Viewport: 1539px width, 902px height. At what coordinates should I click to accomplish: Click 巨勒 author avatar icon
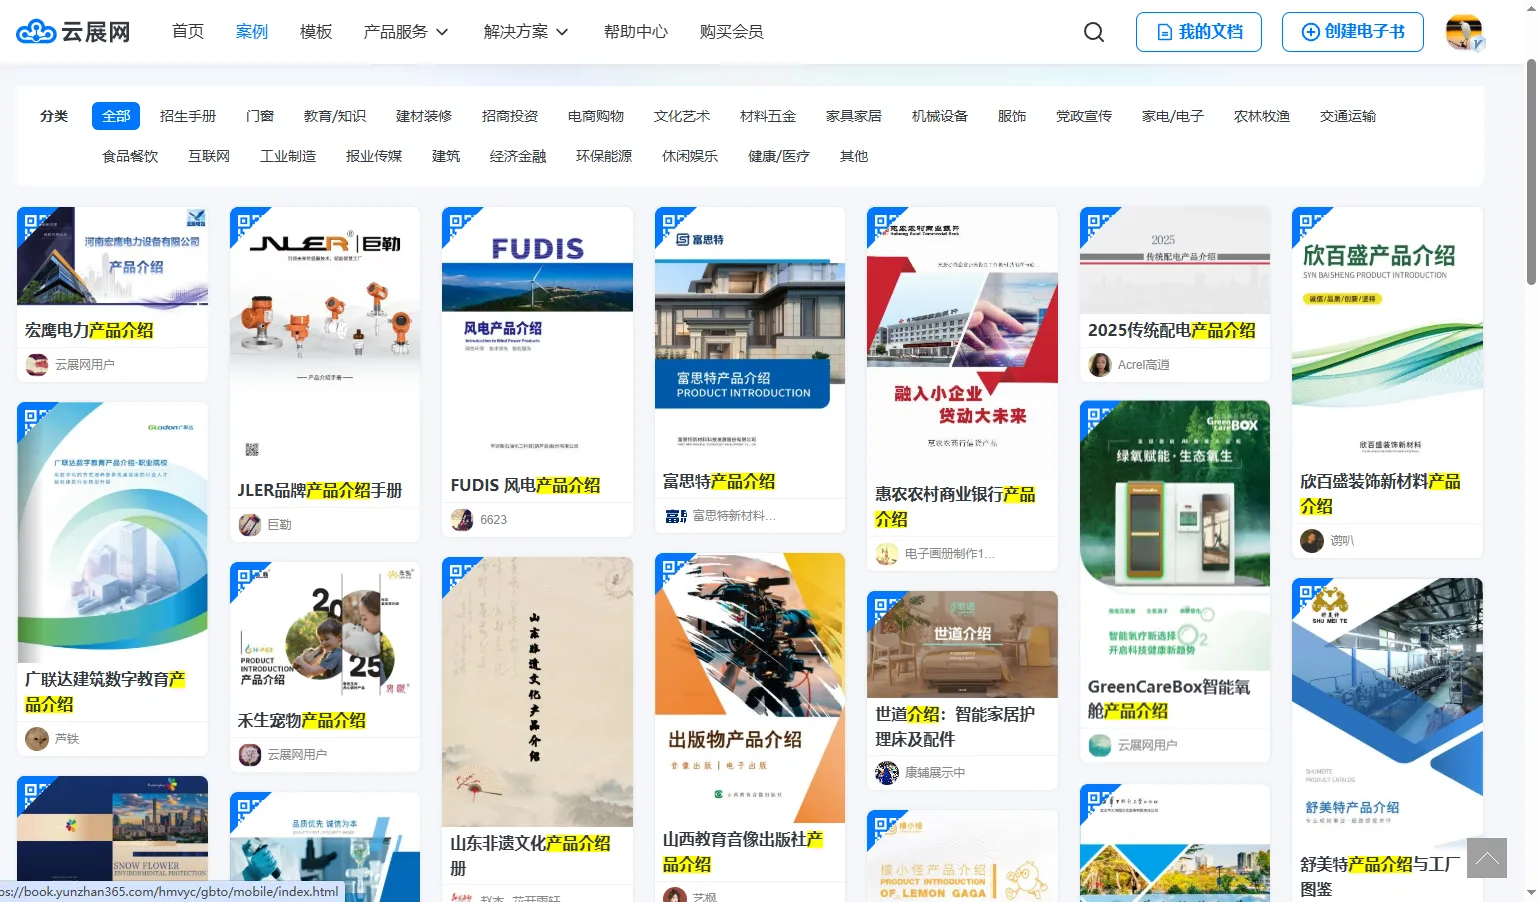point(250,524)
